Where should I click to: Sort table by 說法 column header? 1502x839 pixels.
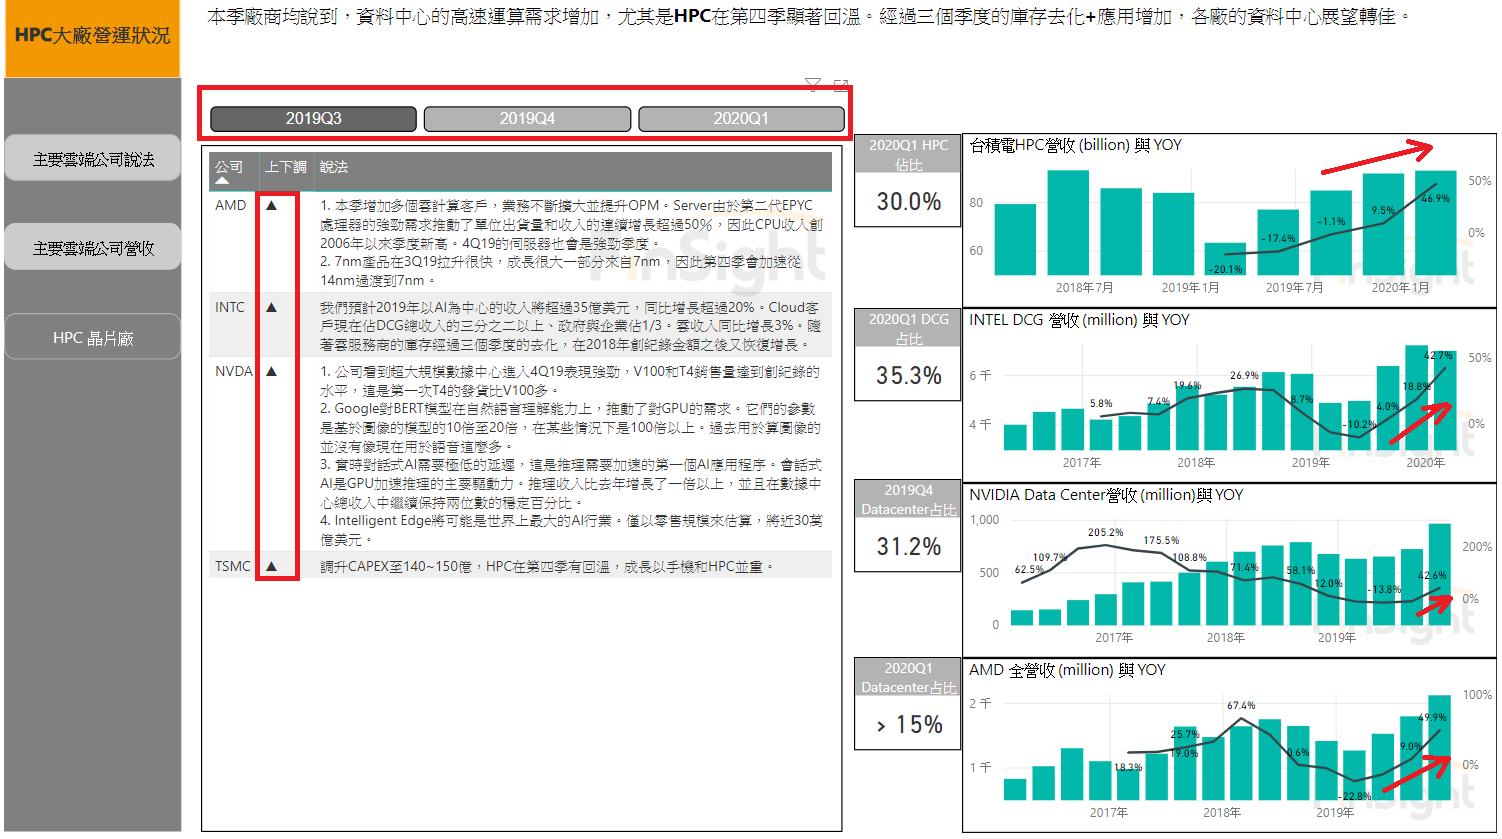tap(334, 167)
